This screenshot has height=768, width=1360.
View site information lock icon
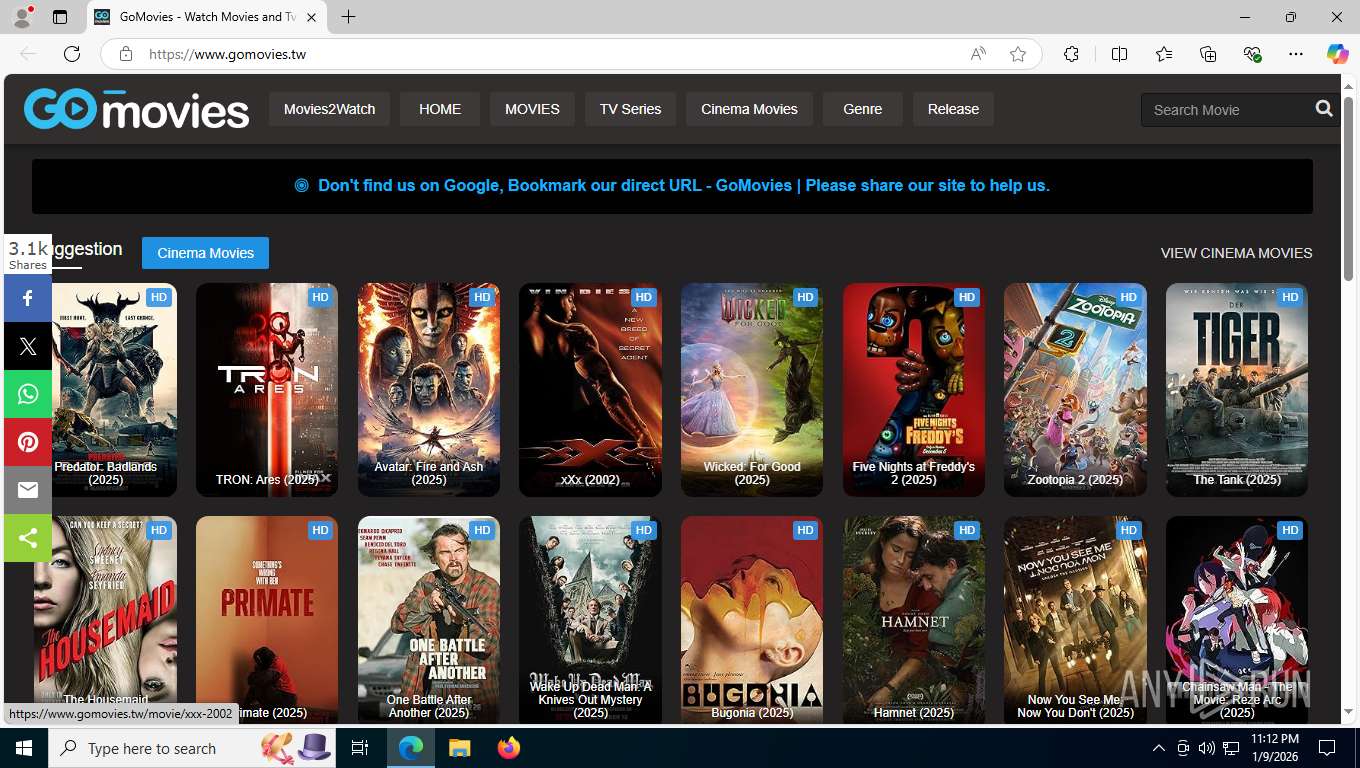pyautogui.click(x=126, y=54)
